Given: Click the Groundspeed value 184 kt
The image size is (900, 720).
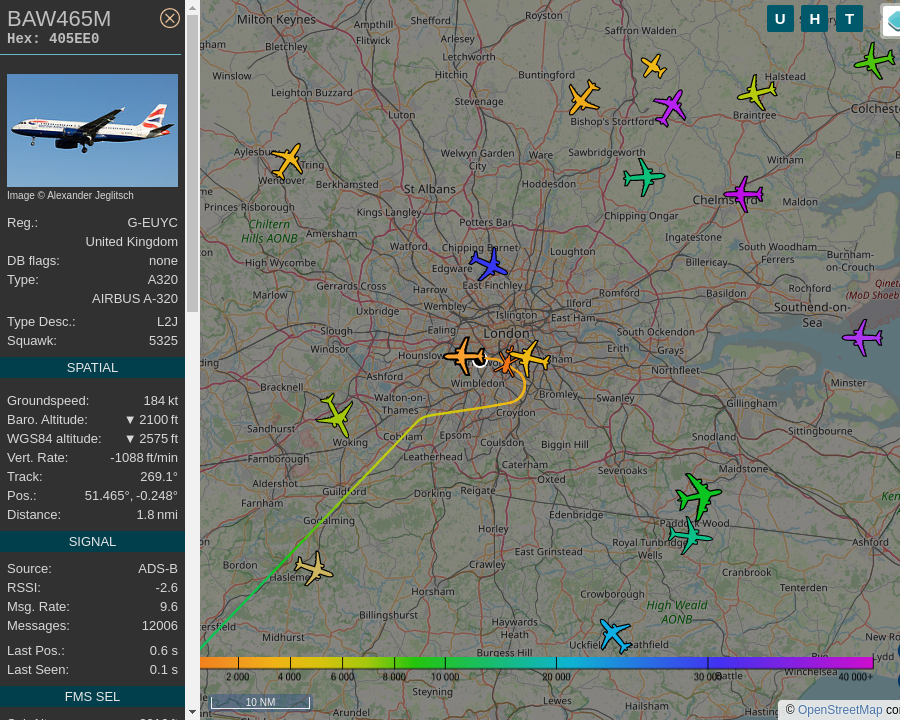Looking at the screenshot, I should (x=161, y=401).
